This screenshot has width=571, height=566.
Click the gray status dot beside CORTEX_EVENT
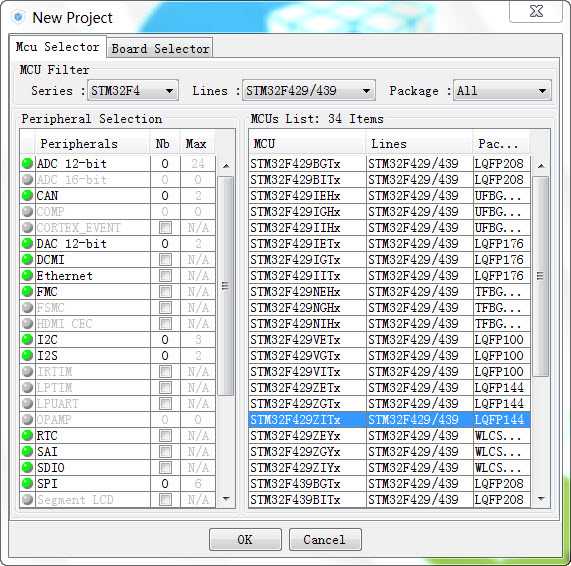click(x=27, y=228)
